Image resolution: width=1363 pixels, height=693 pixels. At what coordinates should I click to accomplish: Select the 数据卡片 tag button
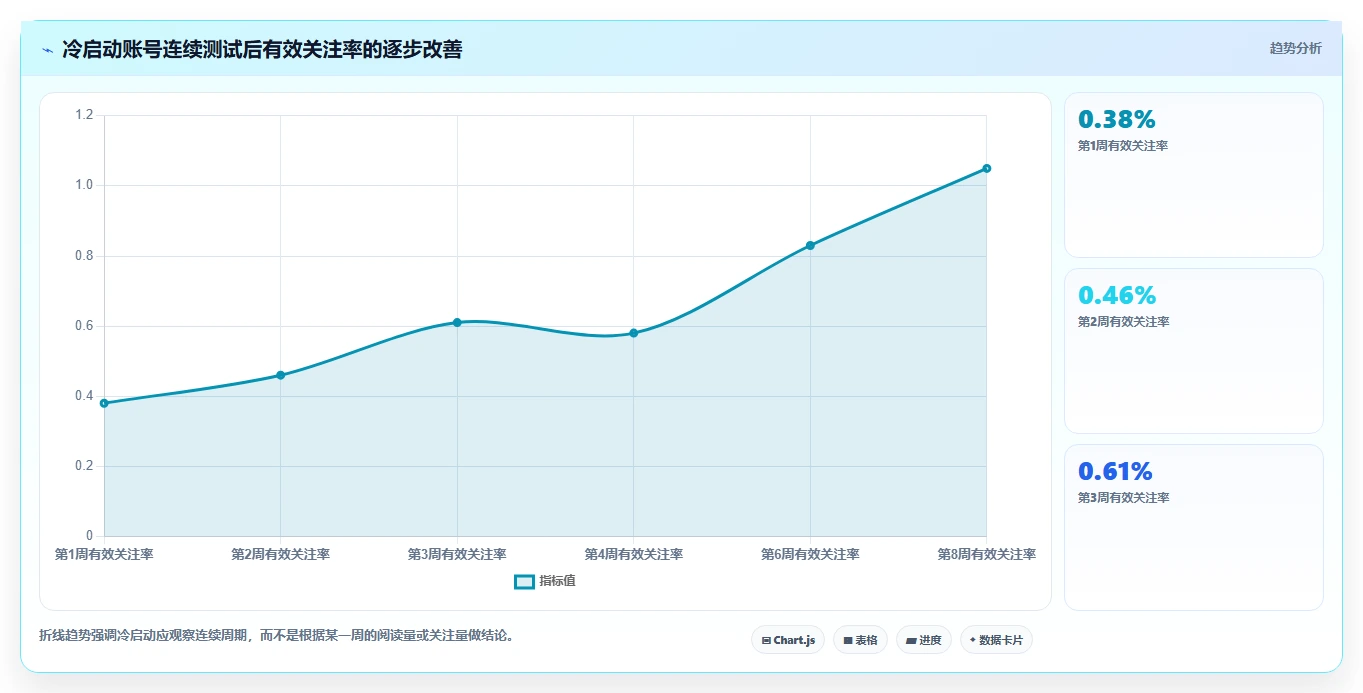click(x=996, y=640)
